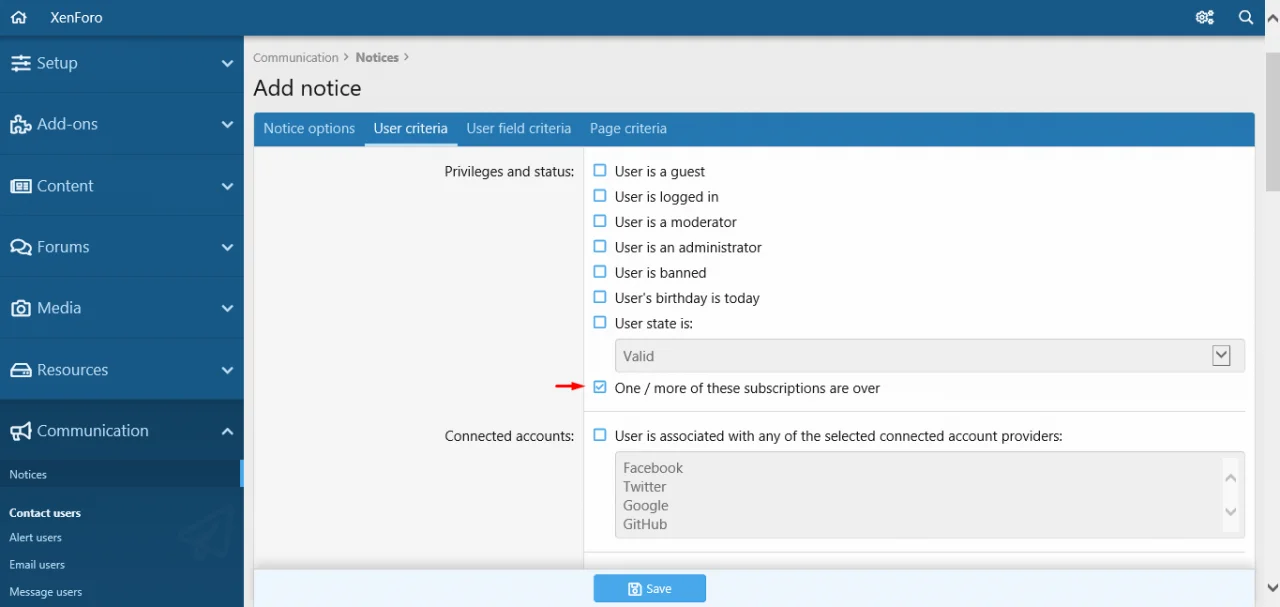Open the Alert users link

[x=36, y=538]
